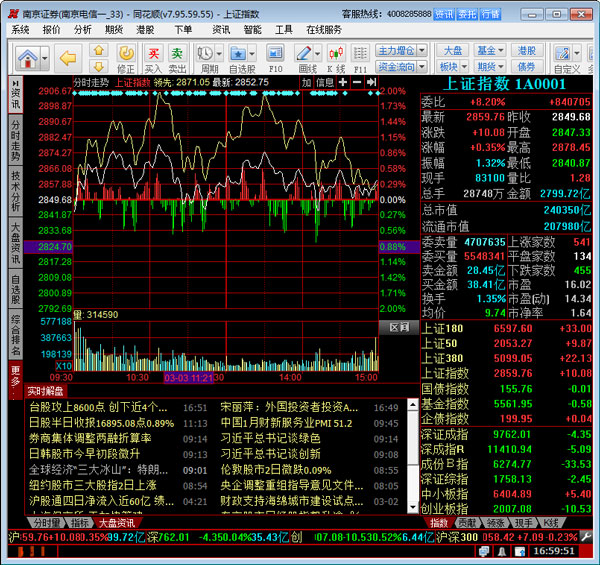Click the yellow down arrow toolbar icon
The width and height of the screenshot is (600, 565).
99,67
